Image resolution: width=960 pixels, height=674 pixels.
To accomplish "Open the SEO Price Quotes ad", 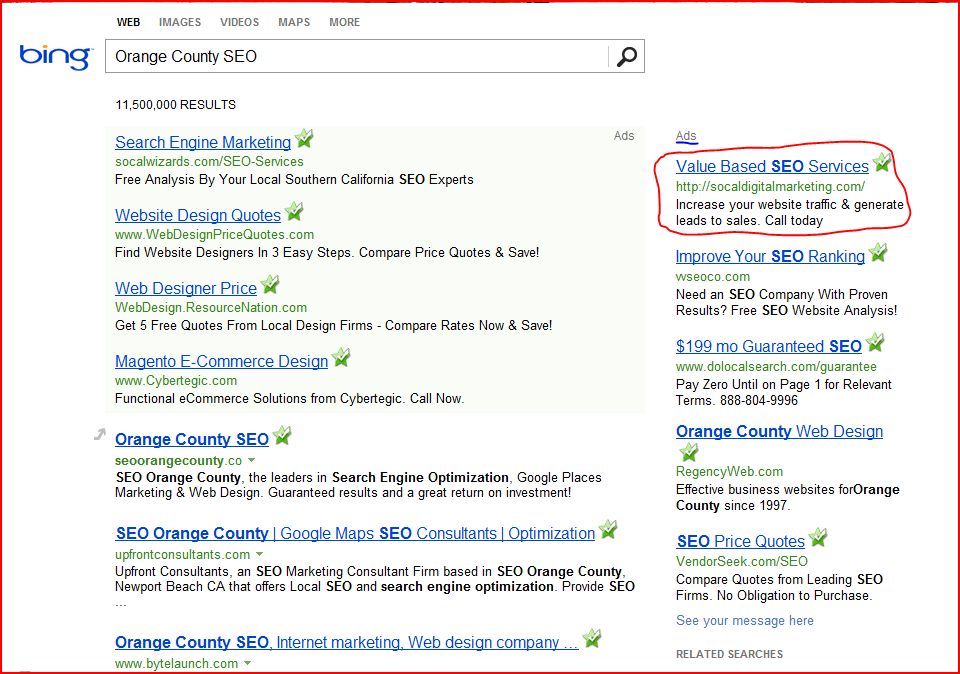I will coord(741,541).
